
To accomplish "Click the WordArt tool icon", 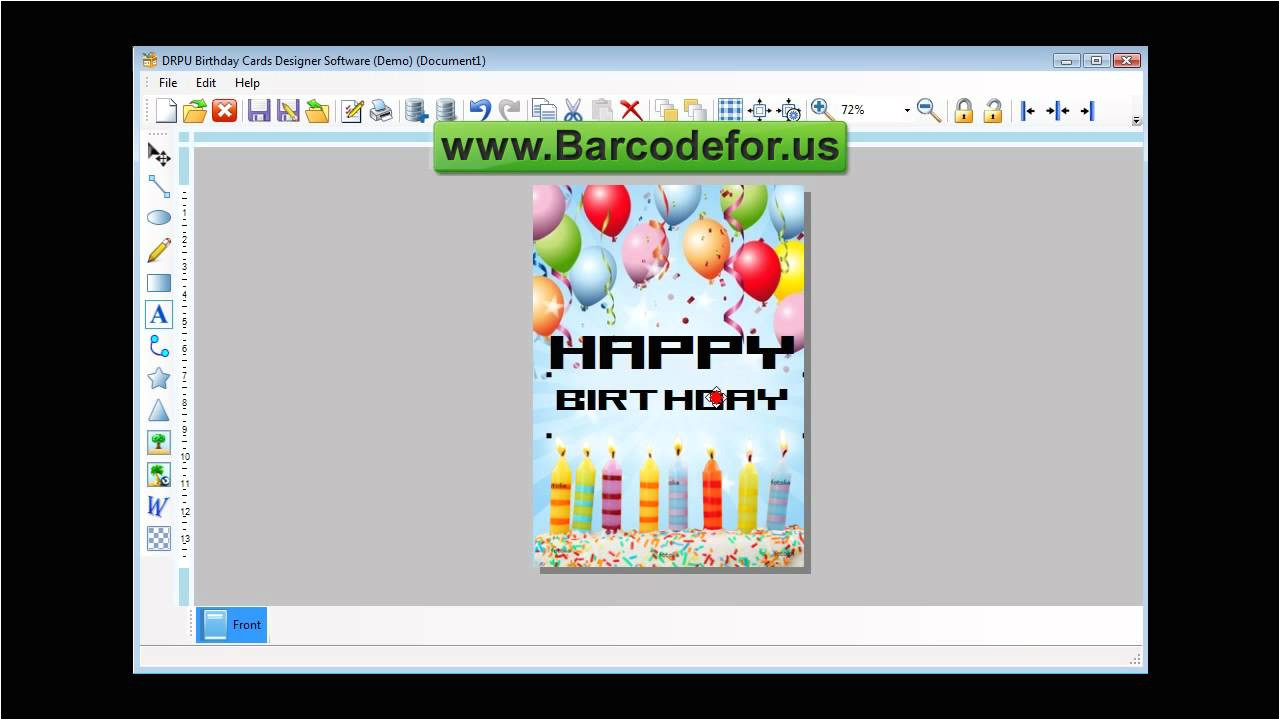I will click(x=159, y=506).
